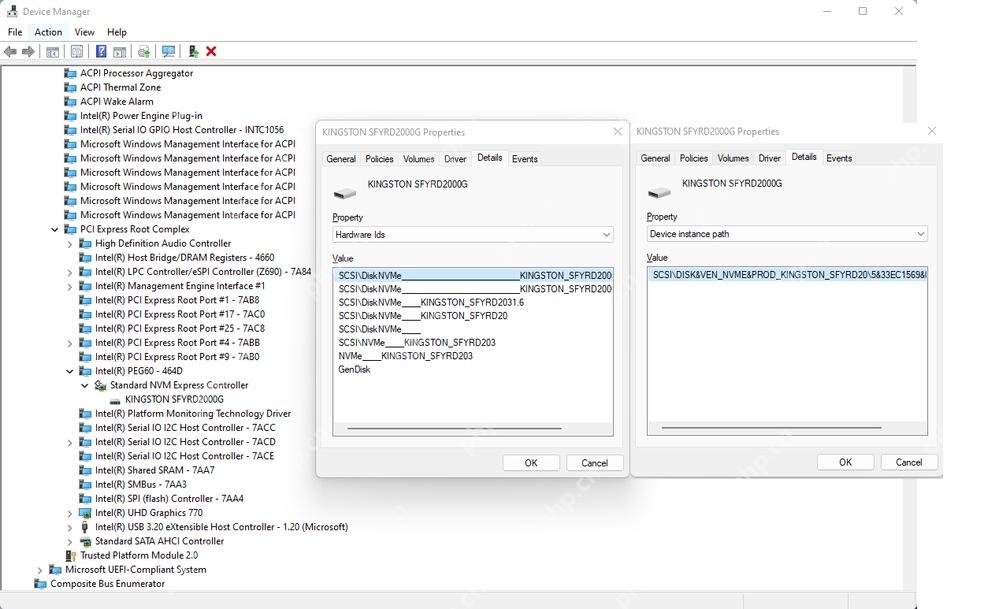The image size is (999, 609).
Task: Close the right KINGSTON Properties dialog
Action: click(931, 131)
